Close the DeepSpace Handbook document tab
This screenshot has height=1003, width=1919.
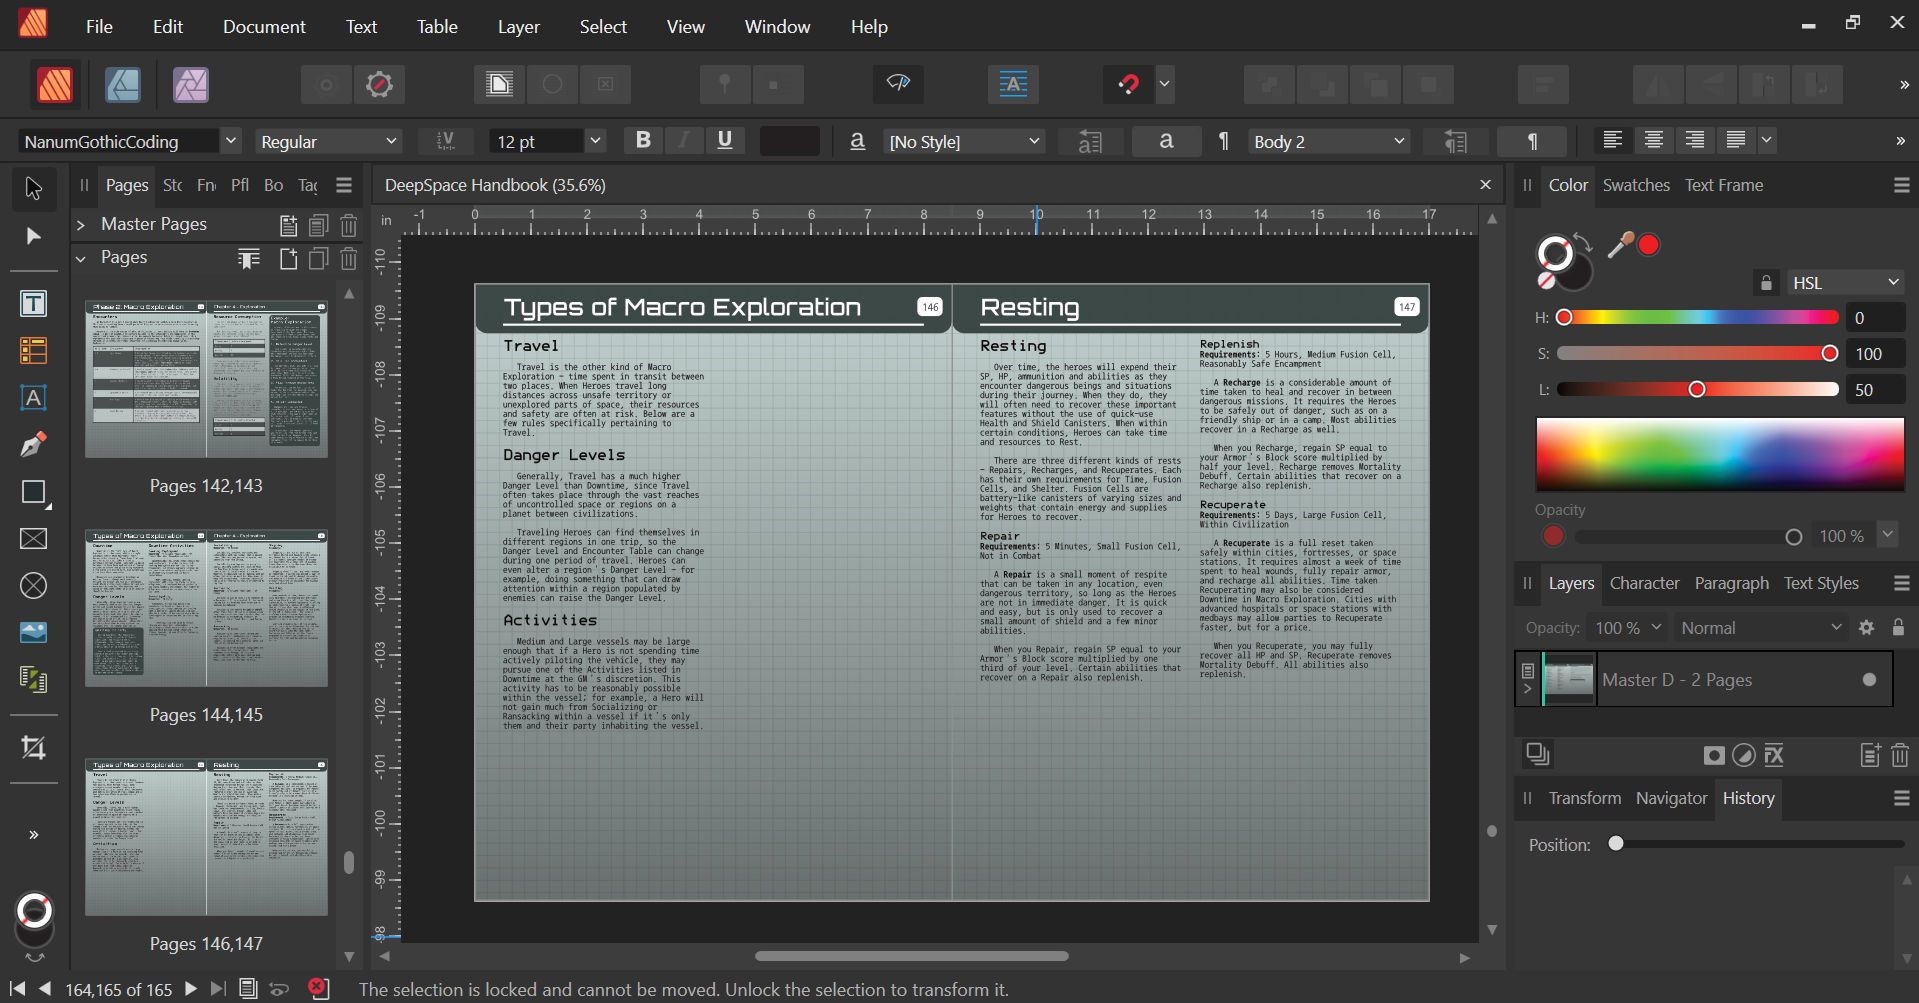[x=1485, y=185]
